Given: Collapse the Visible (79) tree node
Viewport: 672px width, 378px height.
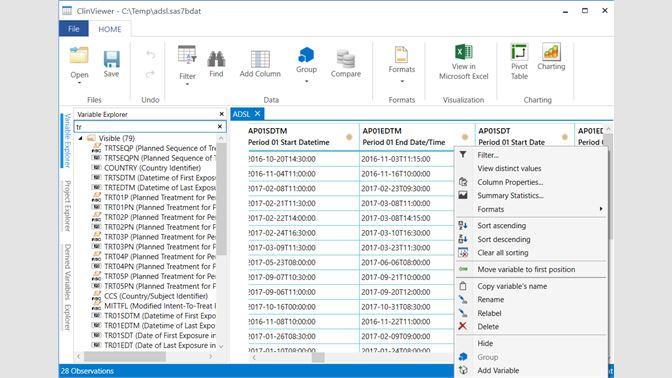Looking at the screenshot, I should [x=80, y=138].
